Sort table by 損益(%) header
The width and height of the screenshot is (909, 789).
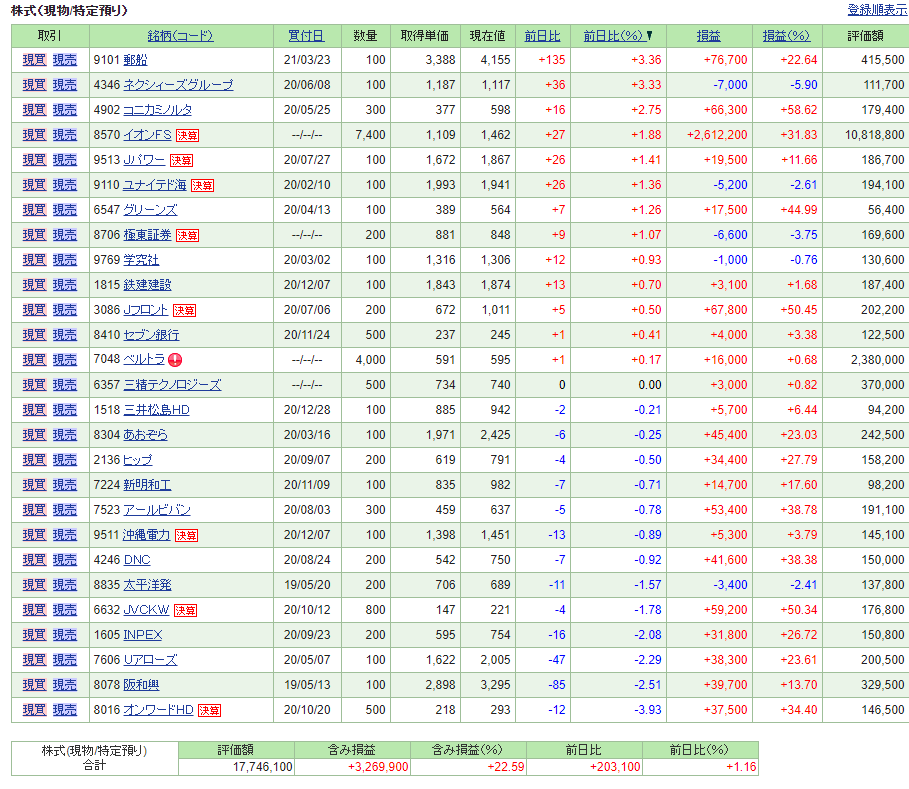[786, 36]
